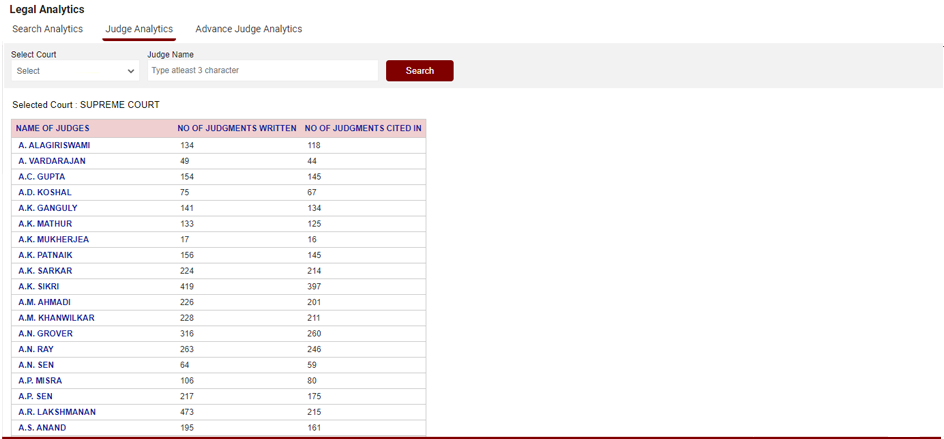Open judge A.K. Ganguly's profile
This screenshot has height=439, width=944.
[47, 208]
